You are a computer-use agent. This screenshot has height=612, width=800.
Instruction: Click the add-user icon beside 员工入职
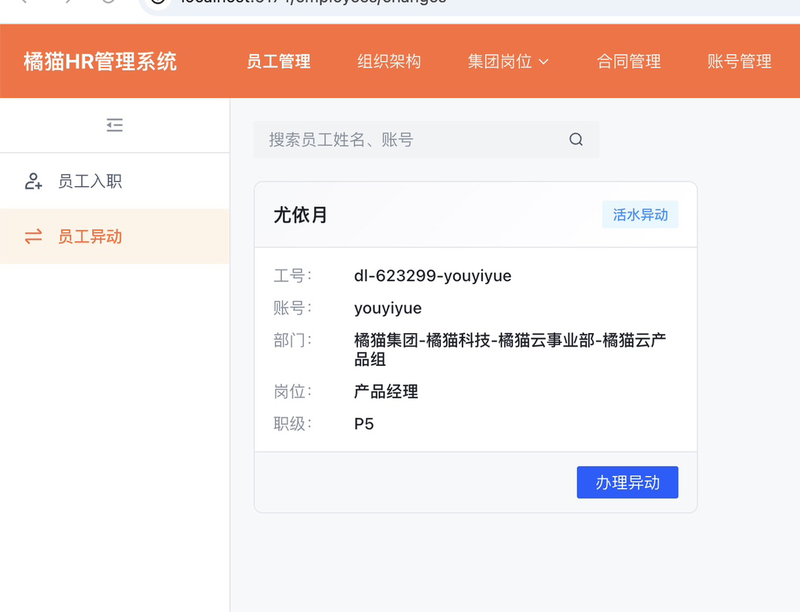click(34, 181)
